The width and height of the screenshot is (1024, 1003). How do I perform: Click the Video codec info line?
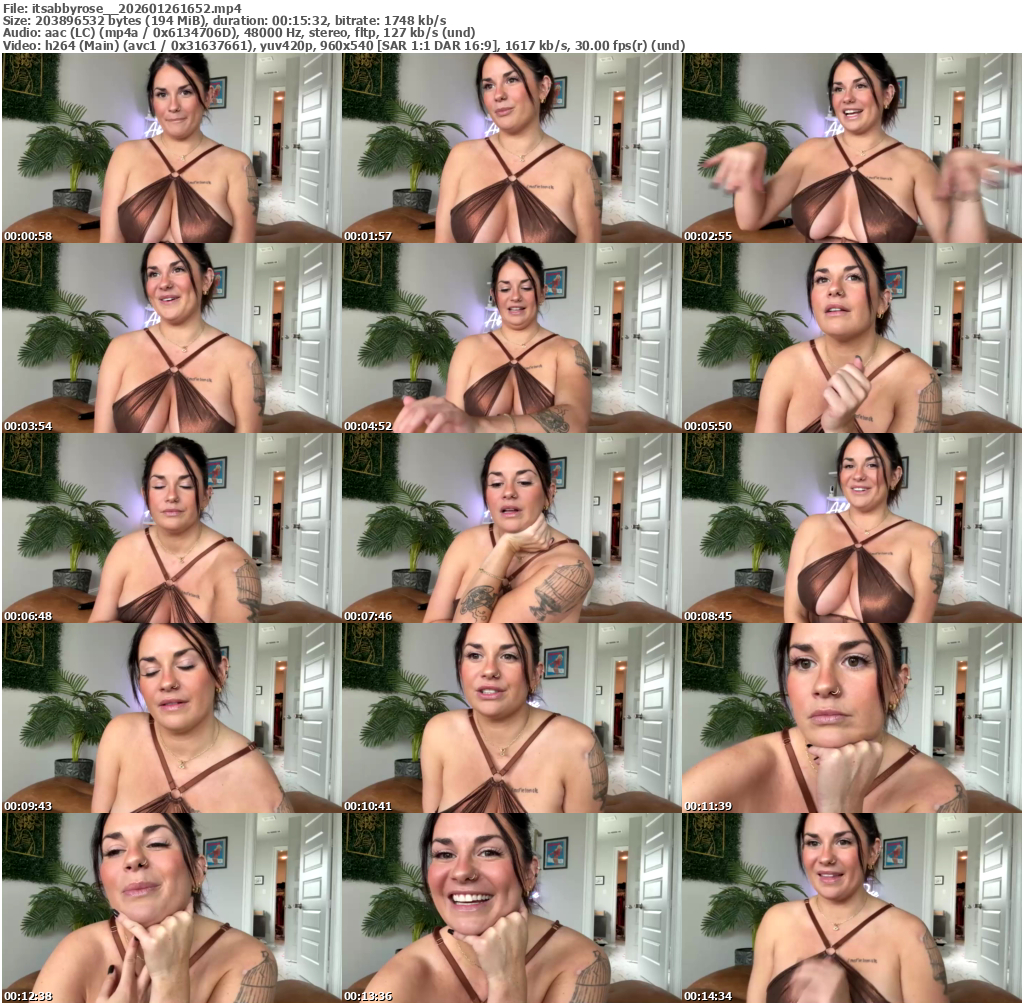(344, 45)
